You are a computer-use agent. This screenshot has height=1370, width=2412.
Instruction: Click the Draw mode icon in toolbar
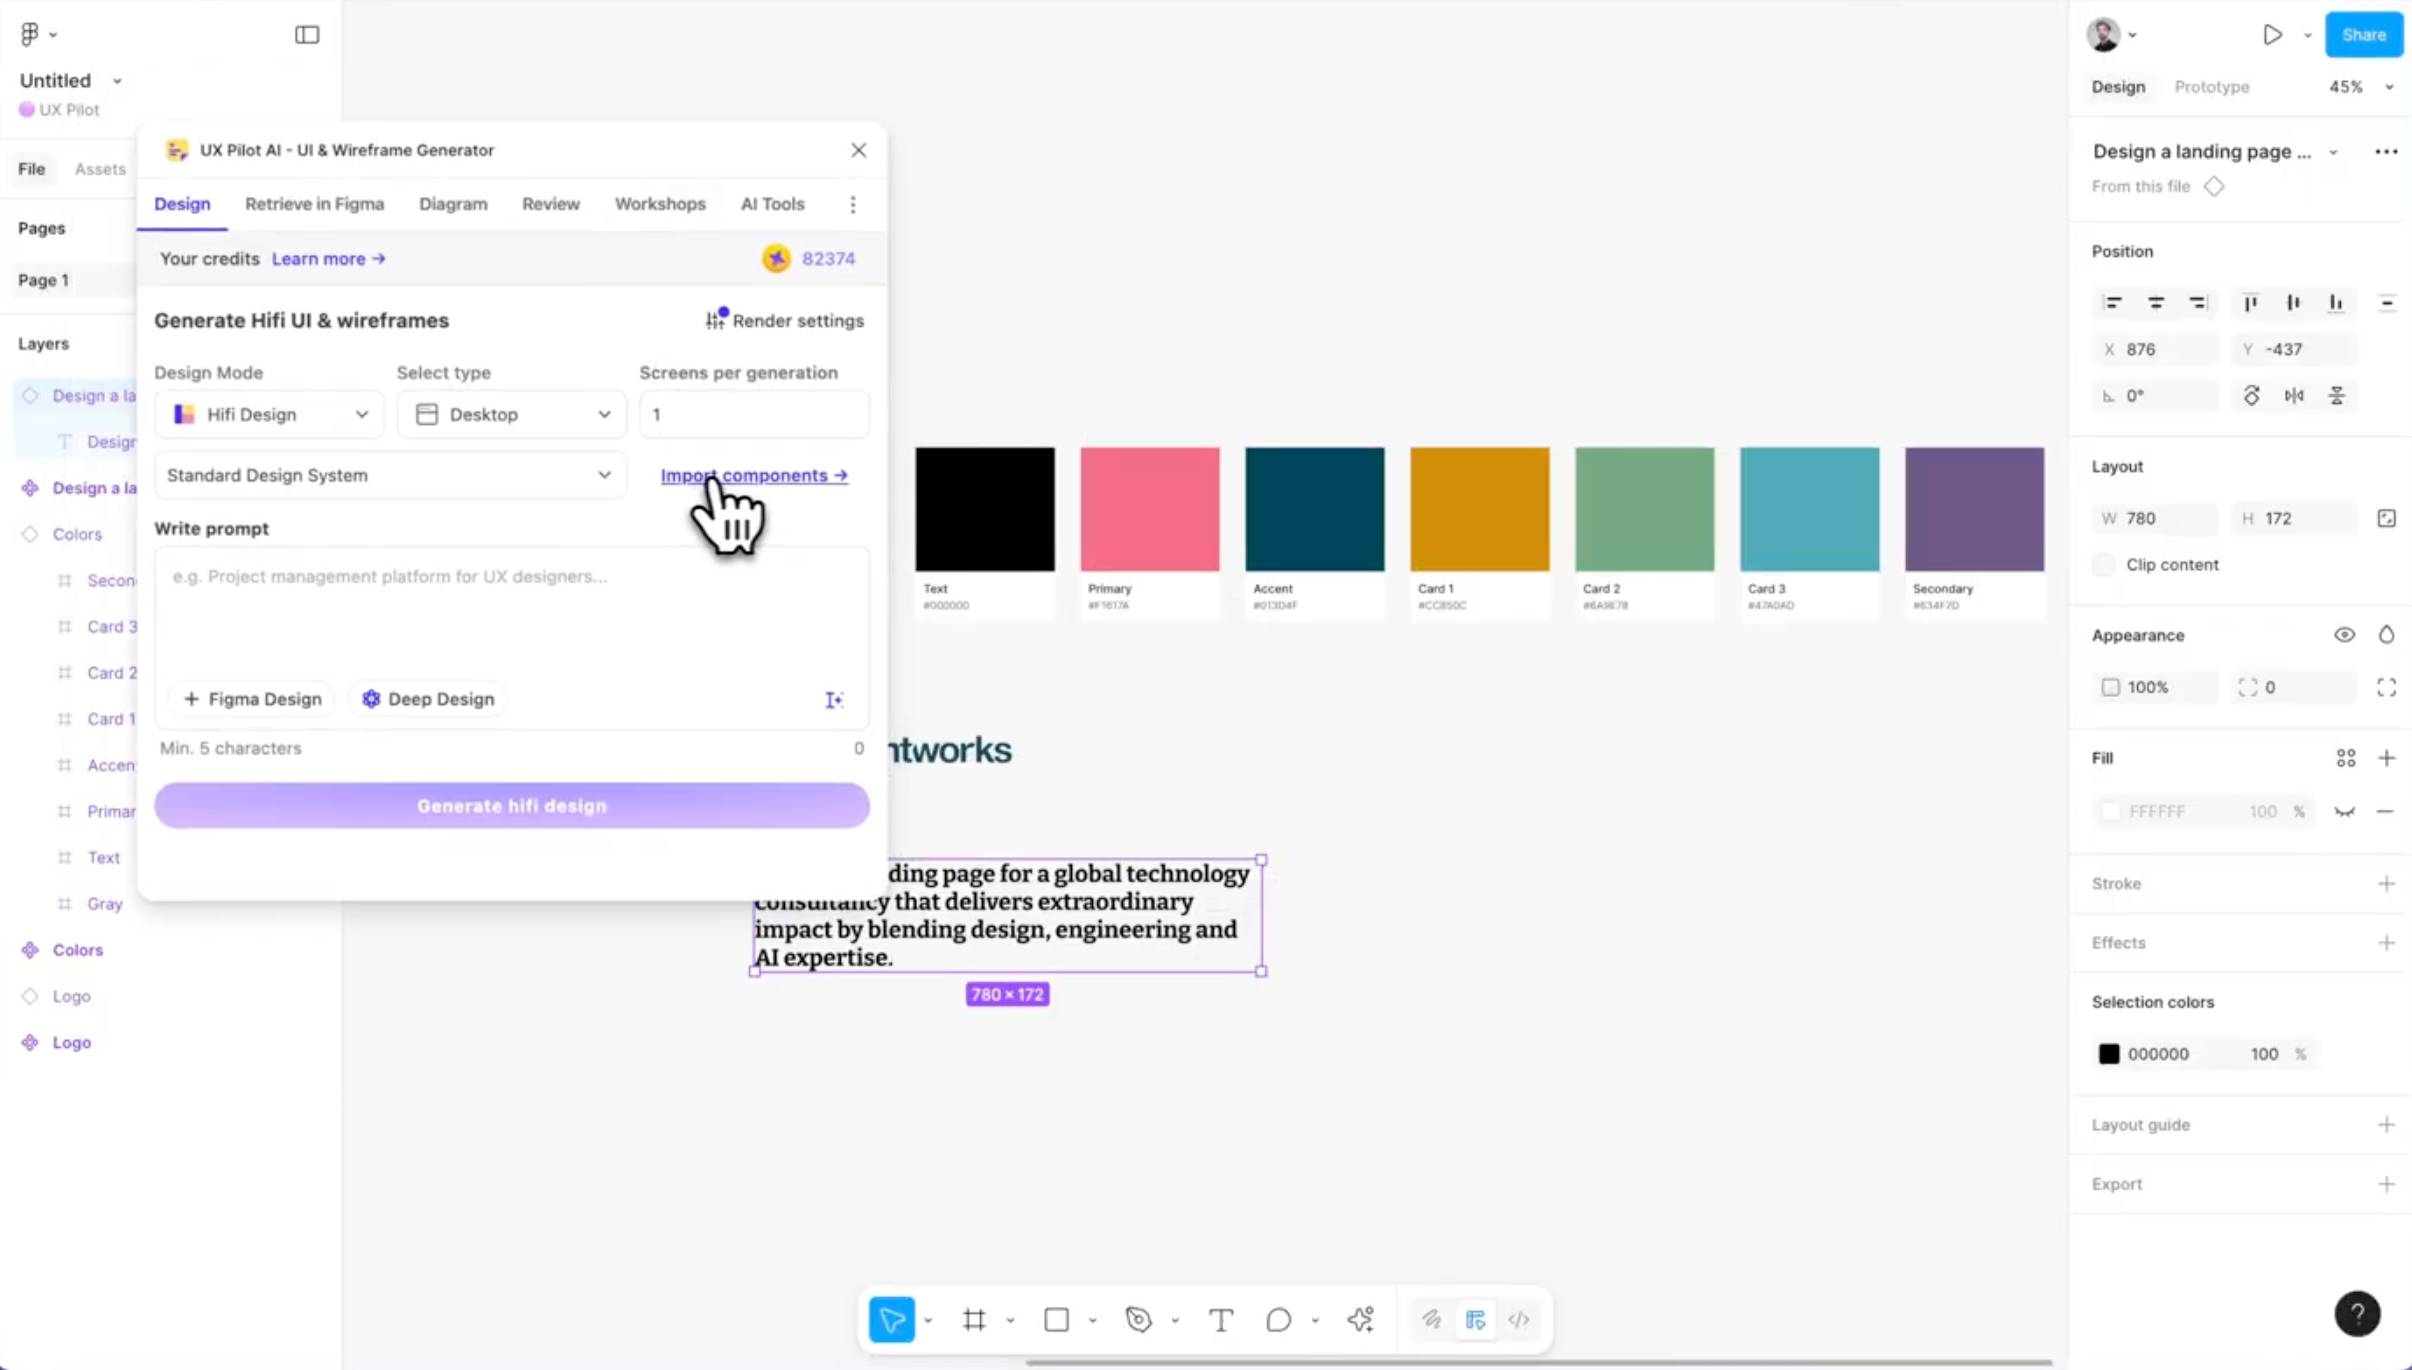coord(1432,1320)
